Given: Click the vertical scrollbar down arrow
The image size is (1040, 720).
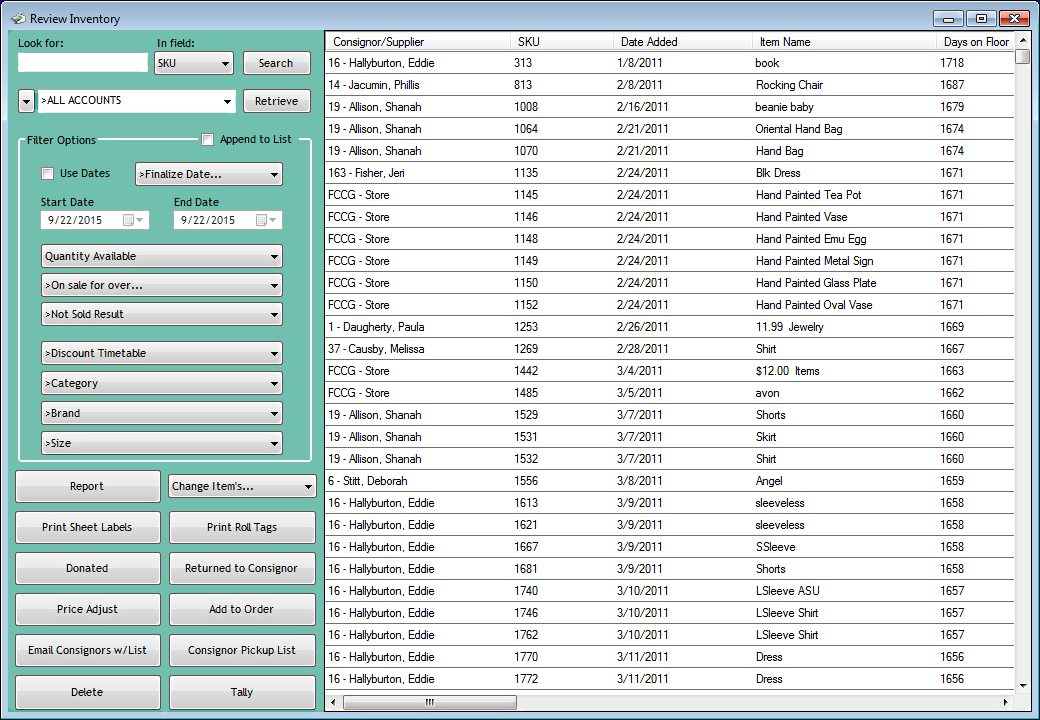Looking at the screenshot, I should (1022, 685).
